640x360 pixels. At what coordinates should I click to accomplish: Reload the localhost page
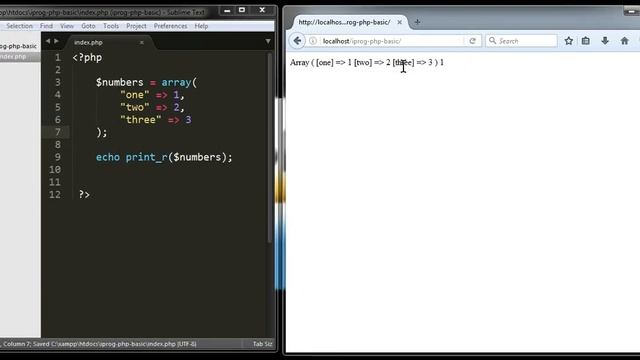(473, 41)
